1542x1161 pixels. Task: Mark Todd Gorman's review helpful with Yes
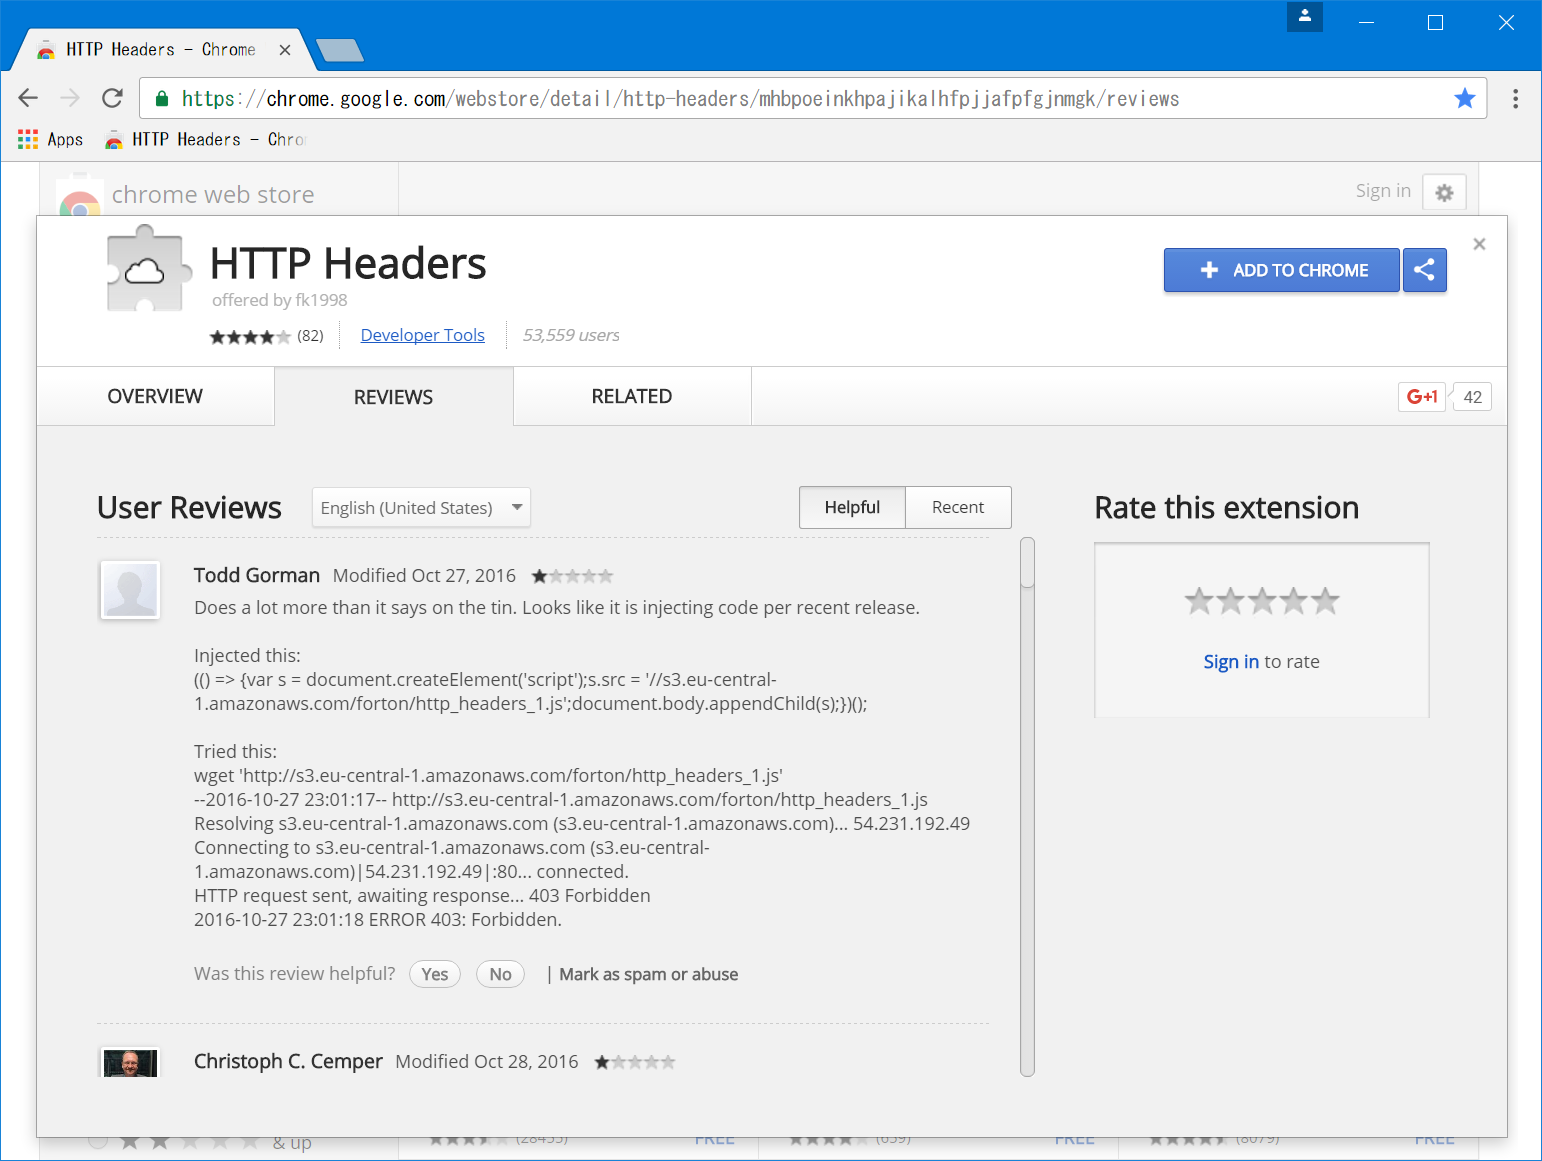(435, 974)
